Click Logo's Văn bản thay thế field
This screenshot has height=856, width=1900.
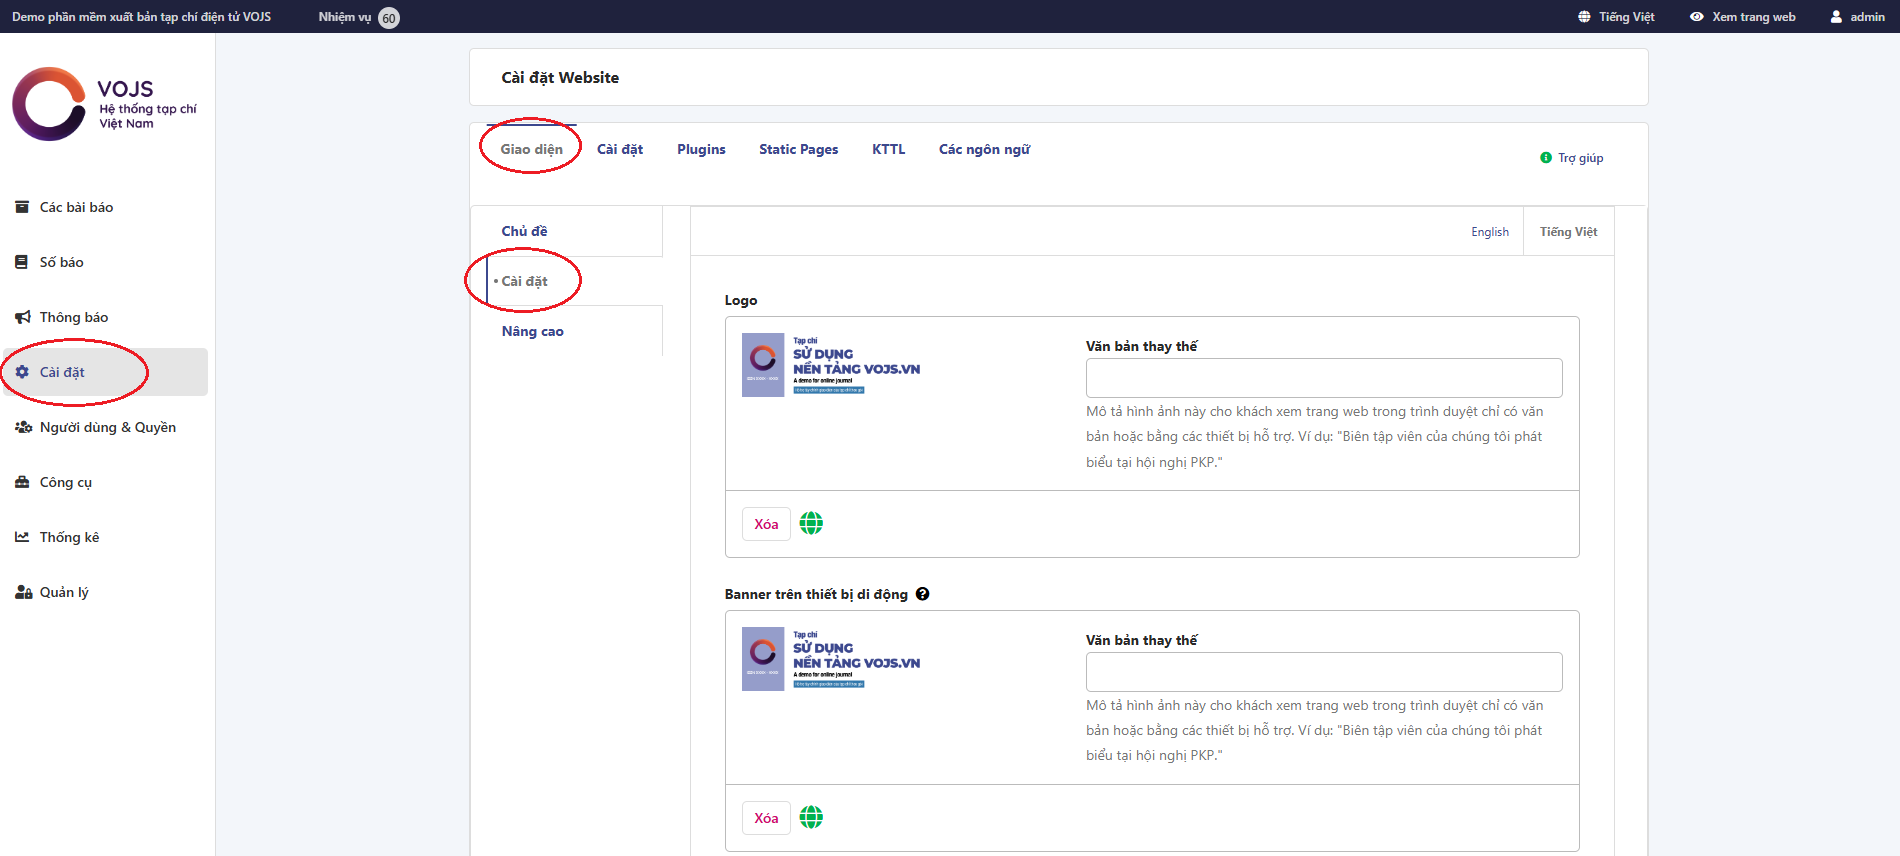1323,378
